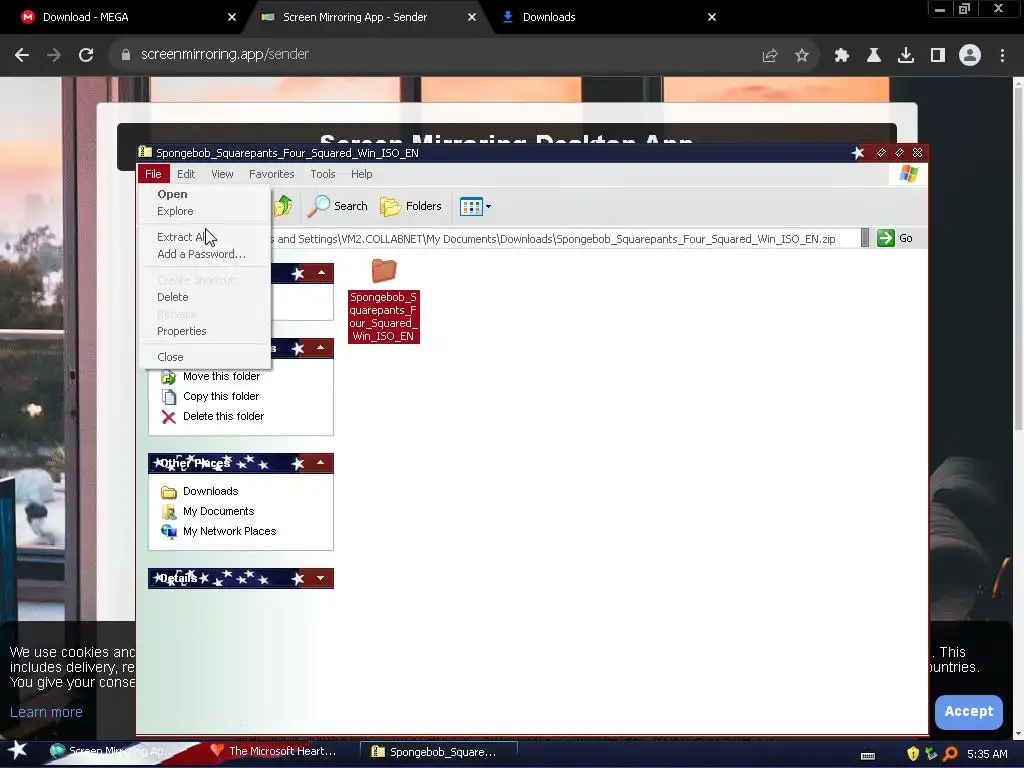Open the Tools menu

coord(323,174)
